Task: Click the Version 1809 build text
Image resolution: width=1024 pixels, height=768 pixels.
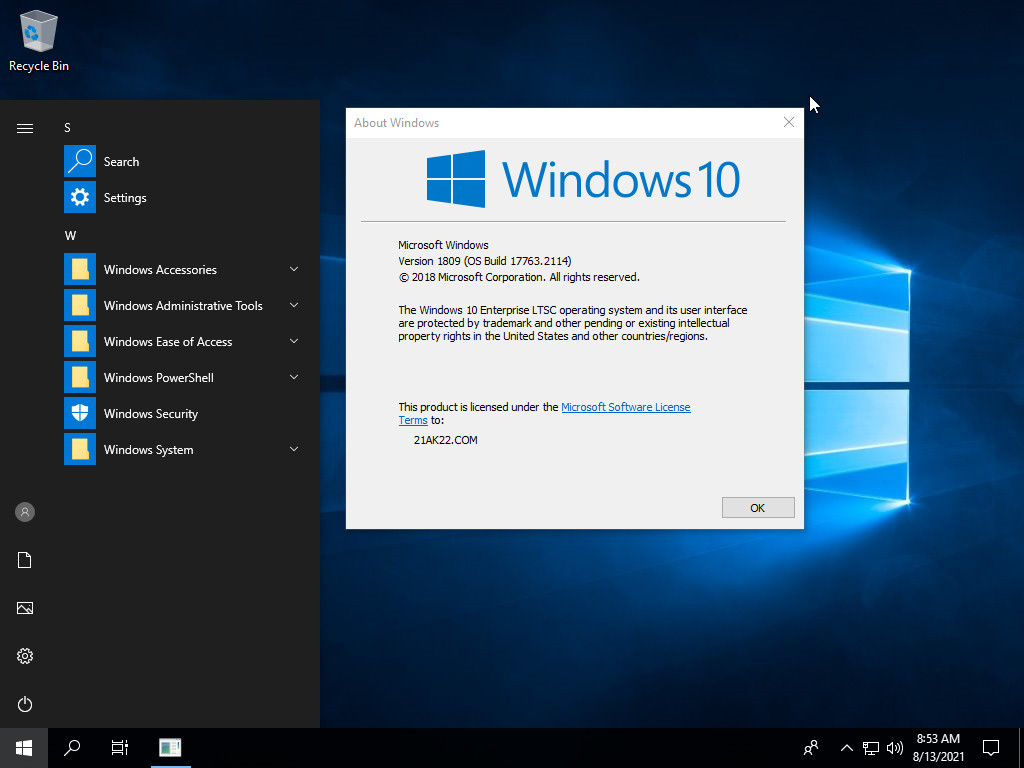Action: [485, 261]
